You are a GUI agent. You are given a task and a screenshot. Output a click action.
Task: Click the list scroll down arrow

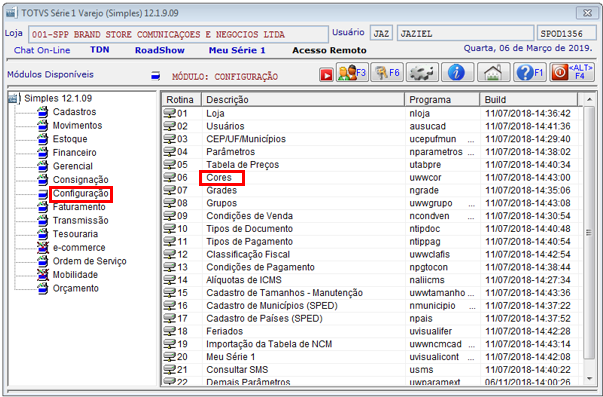(589, 379)
